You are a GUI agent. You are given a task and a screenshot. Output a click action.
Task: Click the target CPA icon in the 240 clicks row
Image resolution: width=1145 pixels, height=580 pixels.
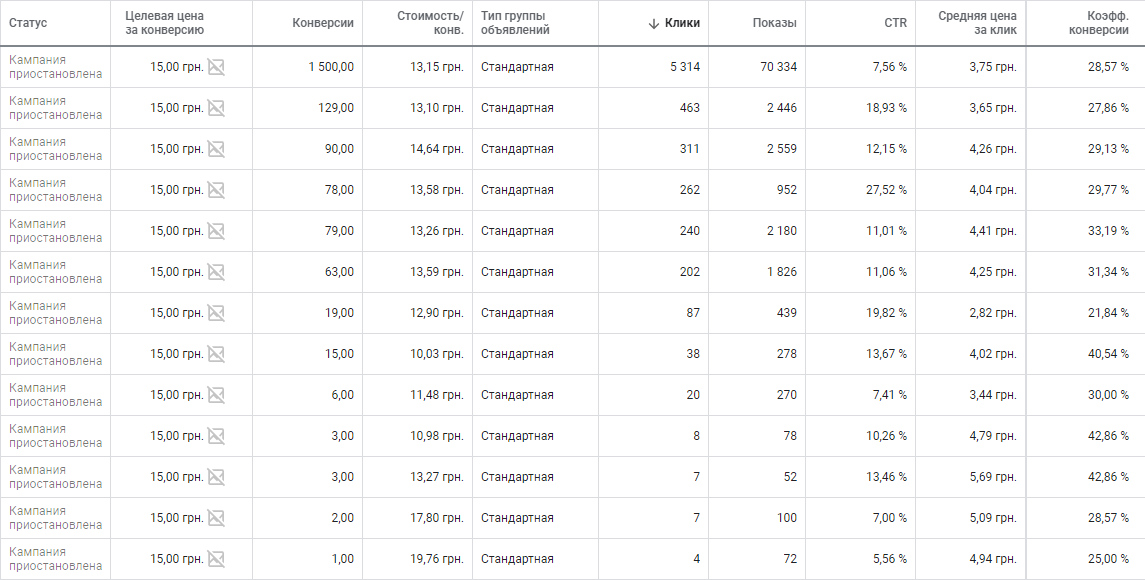pos(216,231)
